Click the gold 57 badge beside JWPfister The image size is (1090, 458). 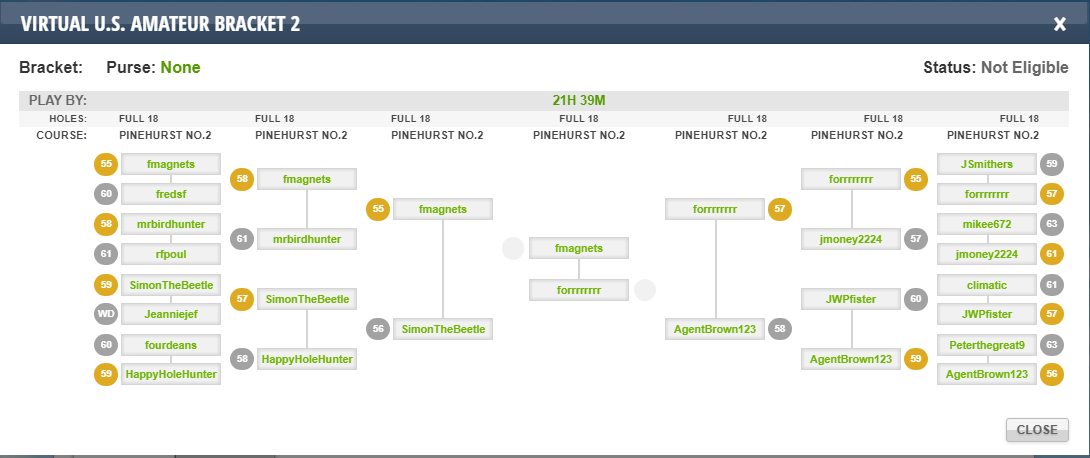[x=1052, y=314]
